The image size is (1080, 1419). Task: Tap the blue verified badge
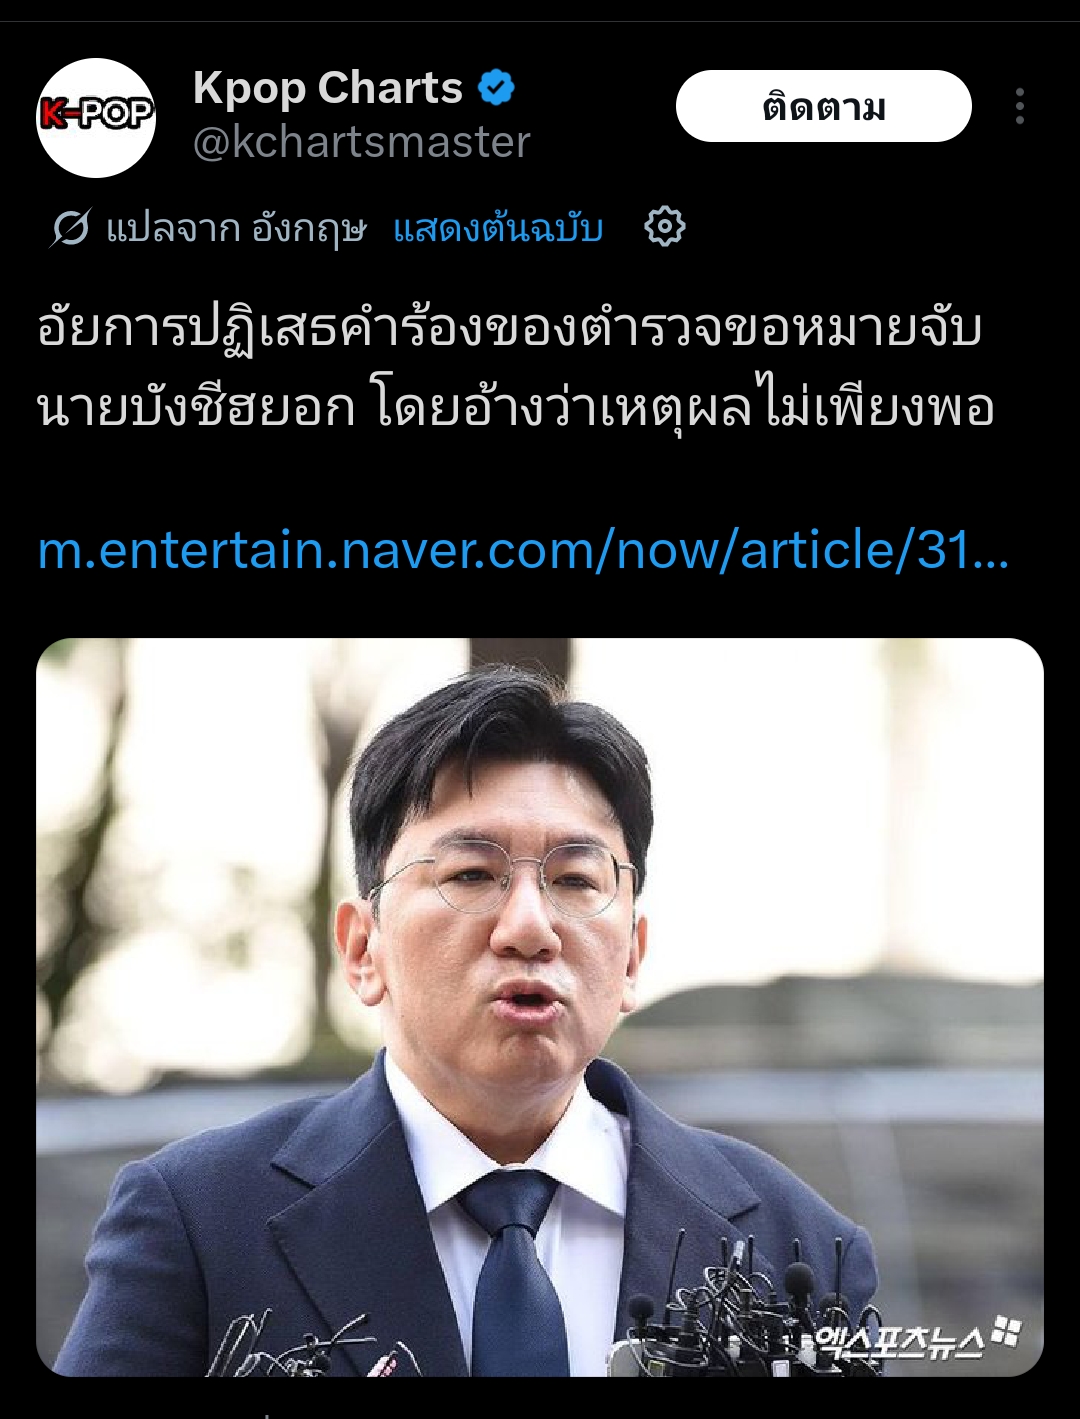click(x=496, y=88)
